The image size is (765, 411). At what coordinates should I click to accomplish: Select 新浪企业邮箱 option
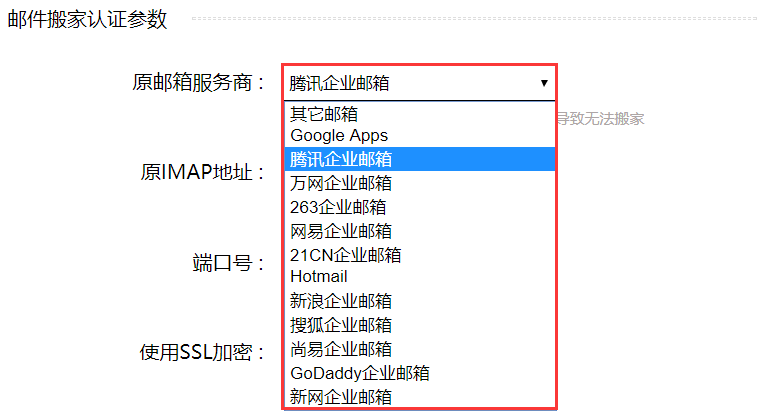coord(340,301)
